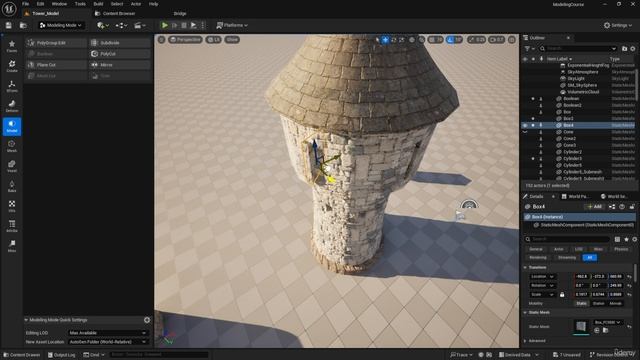The image size is (640, 360).
Task: Toggle maximize viewport icon
Action: pos(512,40)
